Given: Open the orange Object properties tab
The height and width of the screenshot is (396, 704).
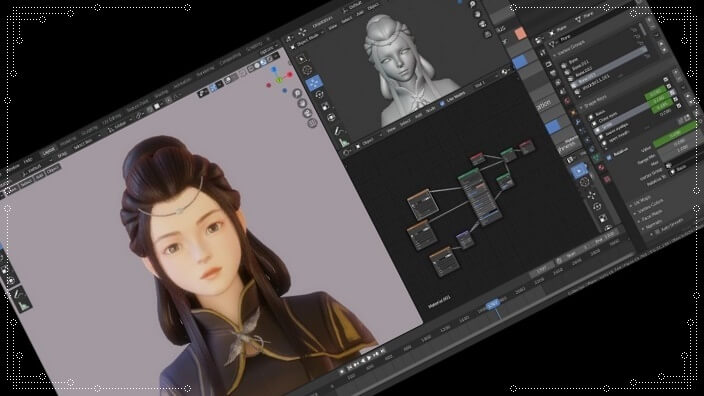Looking at the screenshot, I should tap(573, 112).
